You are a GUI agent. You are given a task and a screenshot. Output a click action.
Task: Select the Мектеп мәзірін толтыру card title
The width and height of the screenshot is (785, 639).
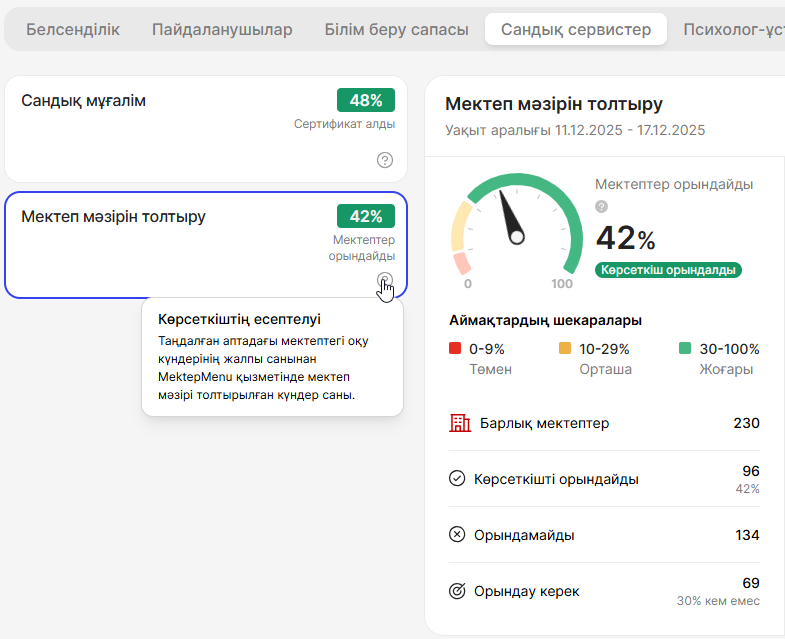tap(113, 216)
